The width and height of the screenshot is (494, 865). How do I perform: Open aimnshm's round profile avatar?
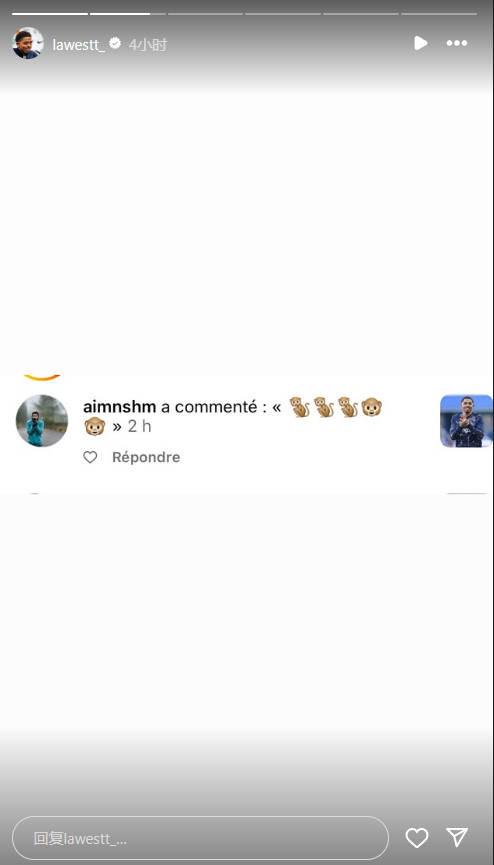click(x=42, y=420)
